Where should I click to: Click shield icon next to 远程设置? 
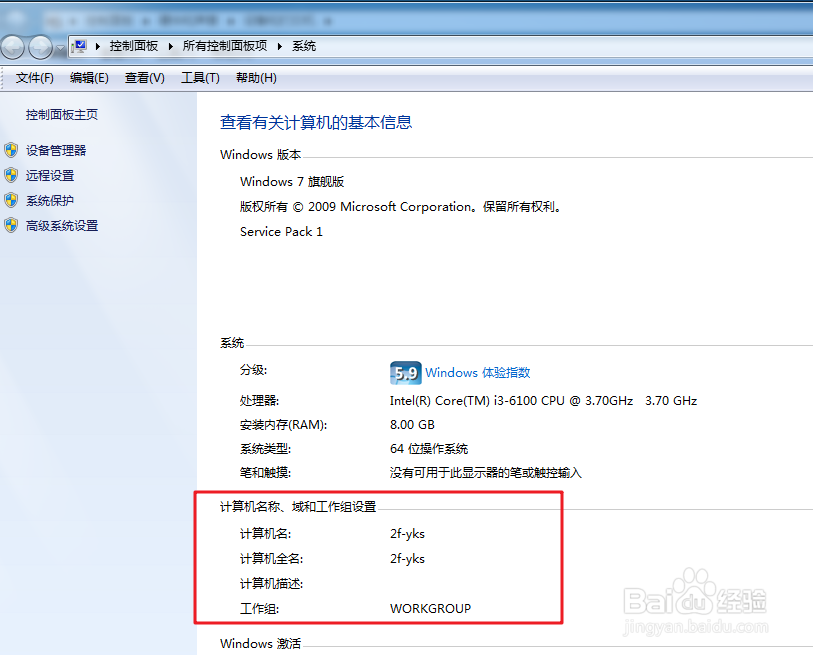11,175
